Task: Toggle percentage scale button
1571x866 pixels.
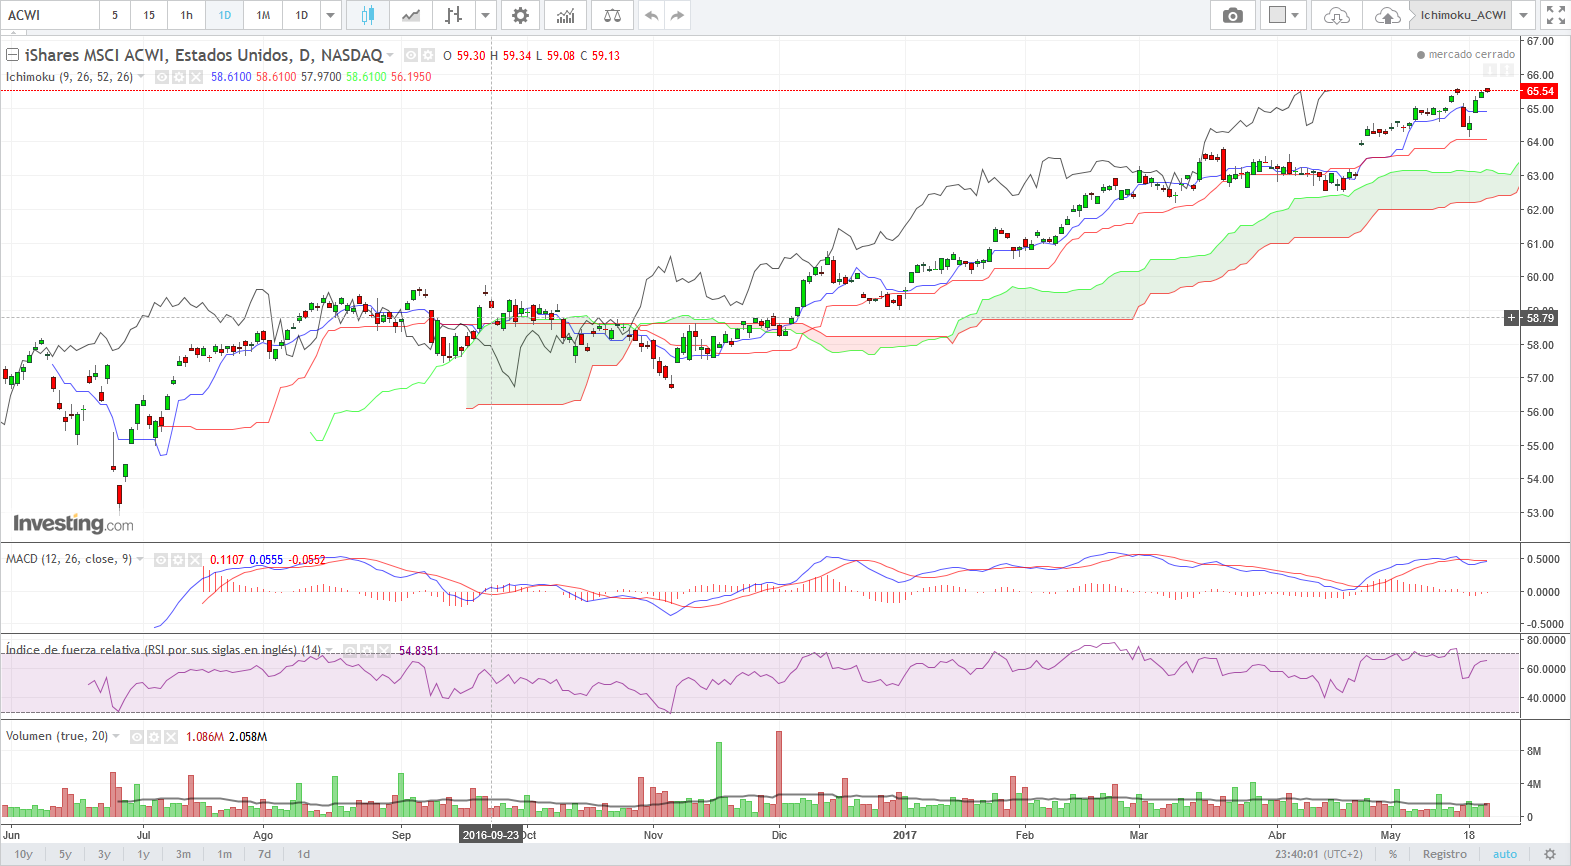Action: (x=1393, y=854)
